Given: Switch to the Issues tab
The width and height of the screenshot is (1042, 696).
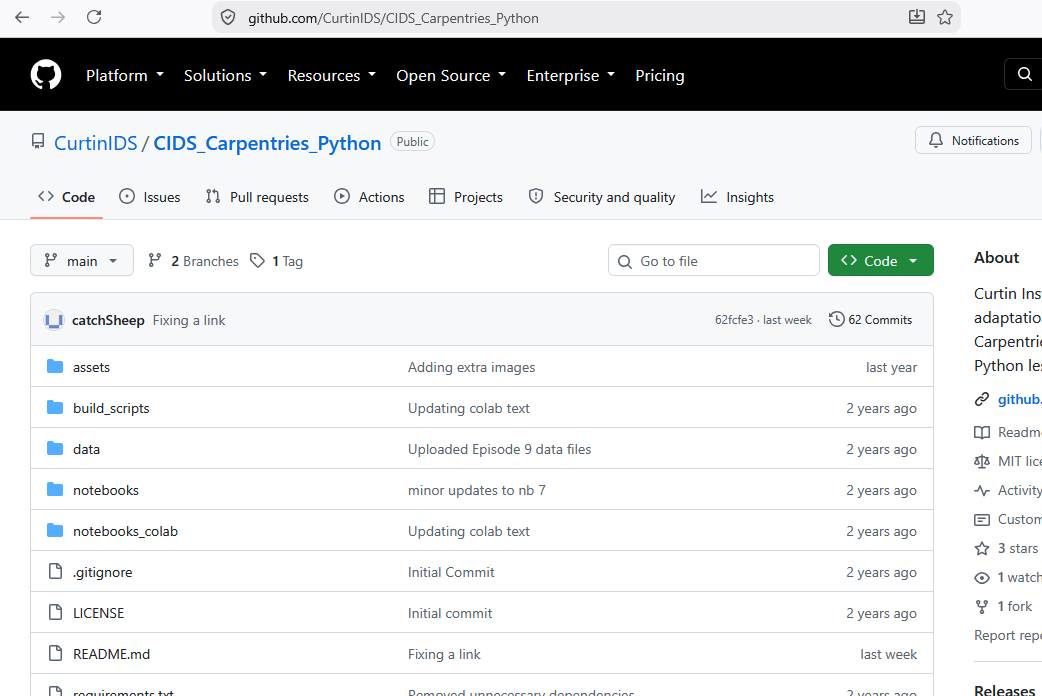Looking at the screenshot, I should 150,197.
